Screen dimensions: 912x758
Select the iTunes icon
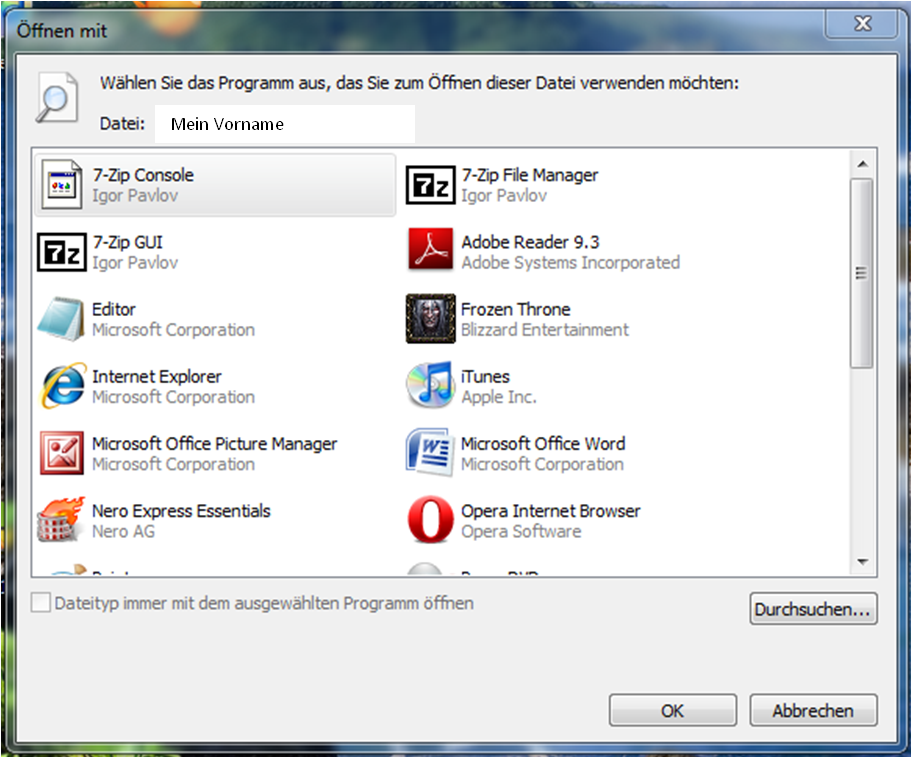pyautogui.click(x=430, y=385)
